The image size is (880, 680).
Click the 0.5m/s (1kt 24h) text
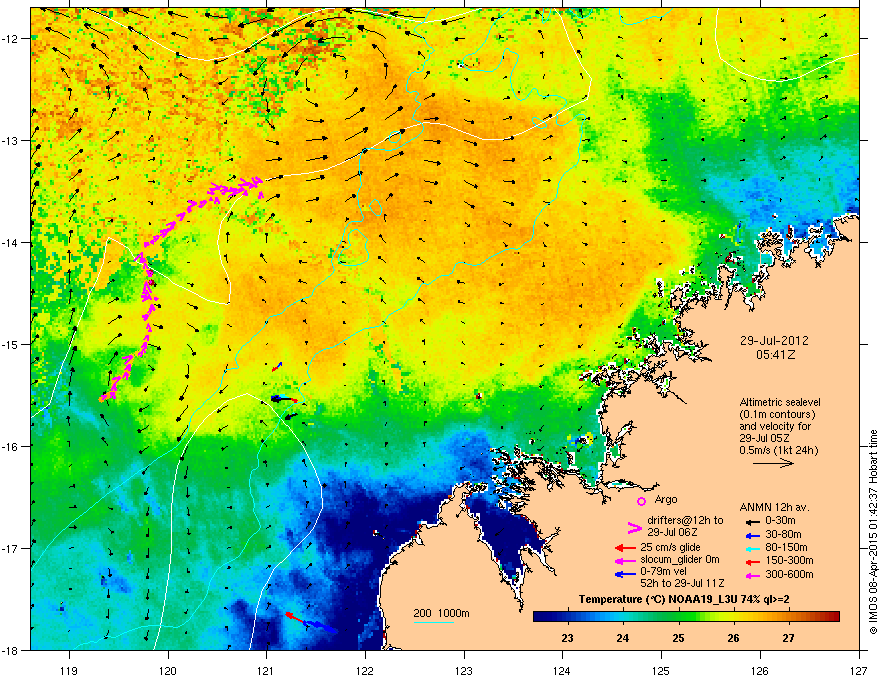click(778, 451)
